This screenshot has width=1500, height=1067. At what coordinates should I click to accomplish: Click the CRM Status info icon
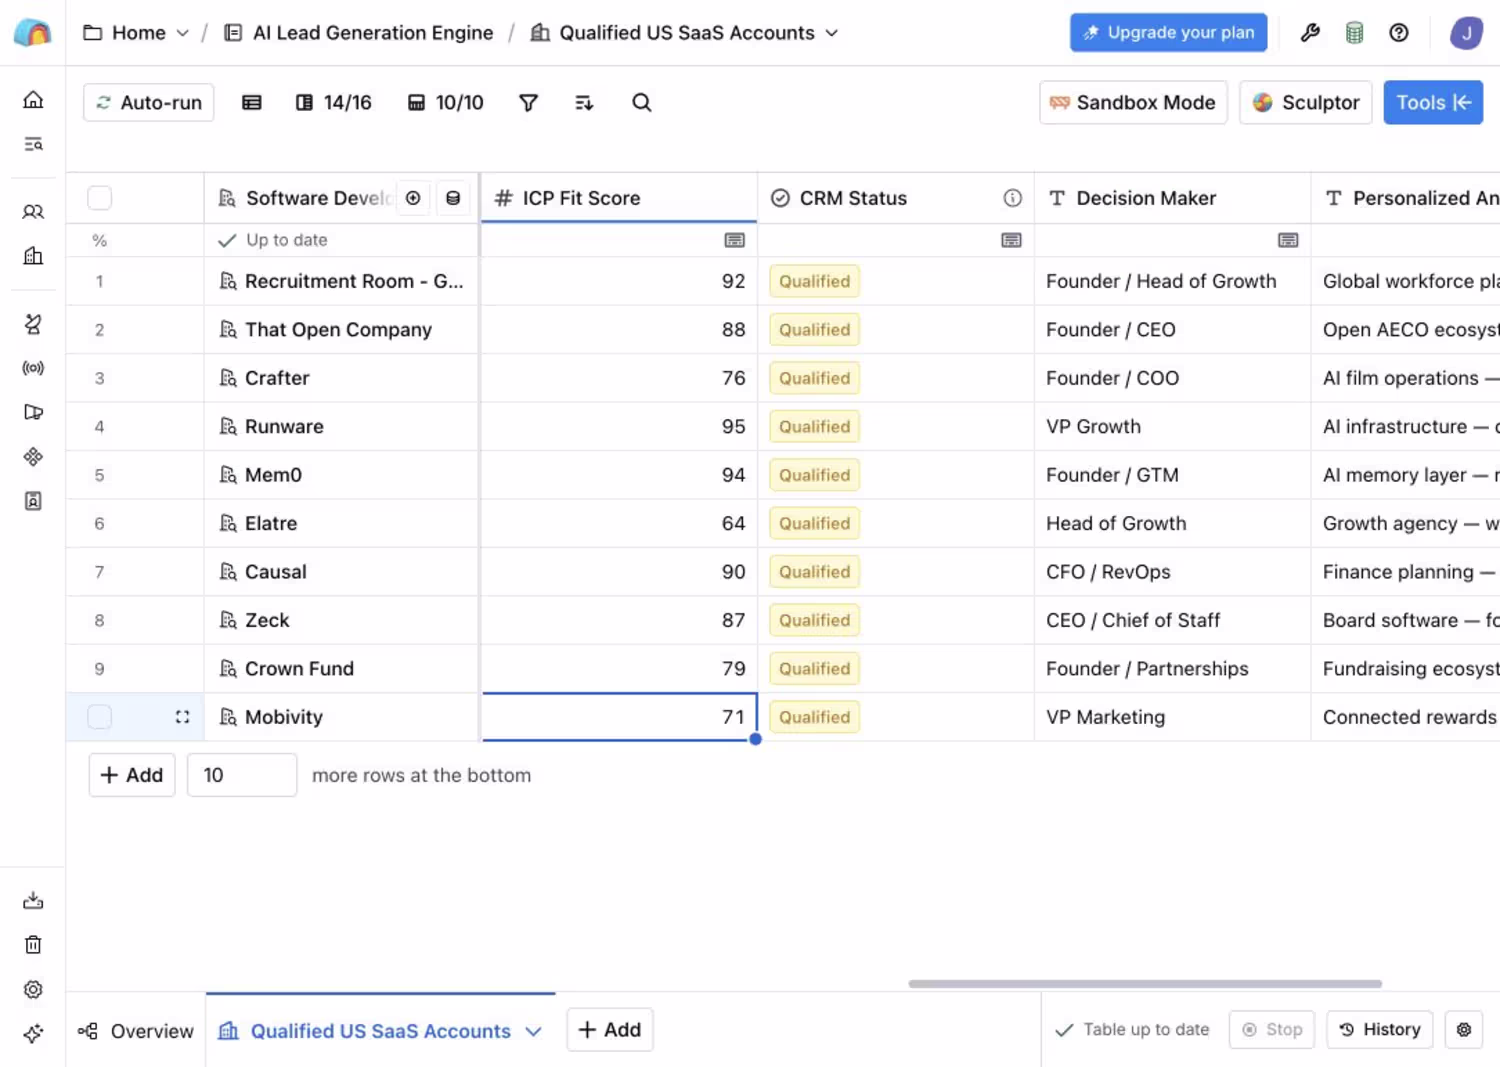pos(1012,198)
